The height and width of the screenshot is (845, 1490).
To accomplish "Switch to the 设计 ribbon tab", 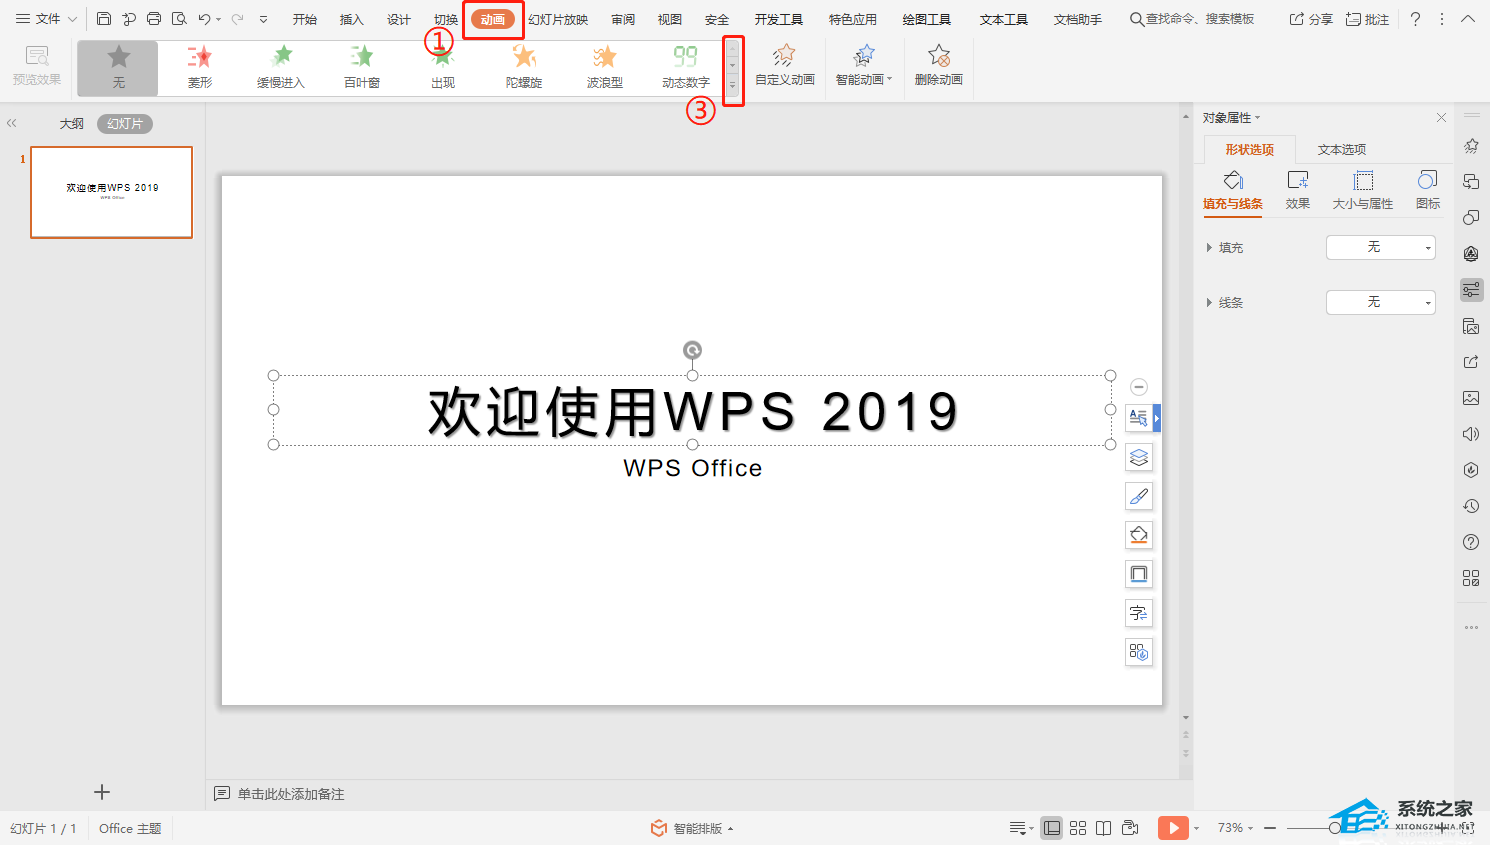I will click(399, 19).
